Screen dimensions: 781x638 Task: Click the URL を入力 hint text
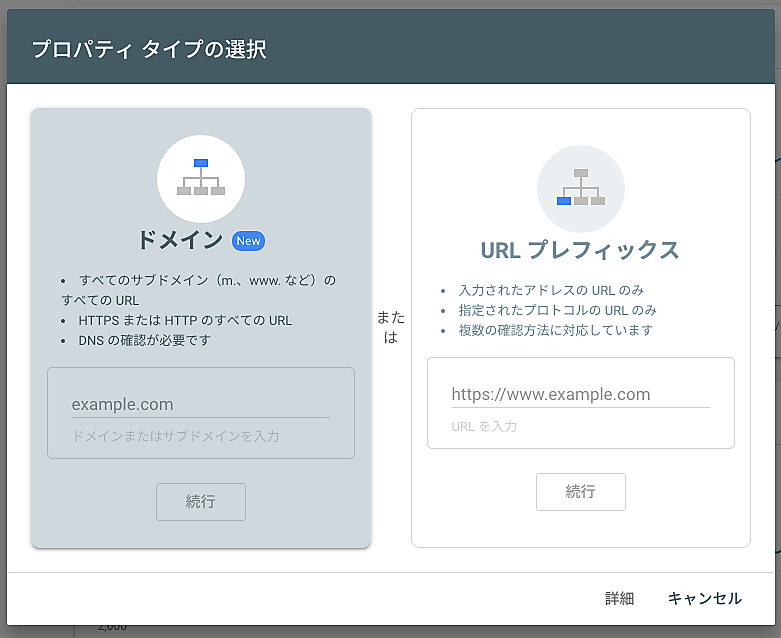(484, 426)
